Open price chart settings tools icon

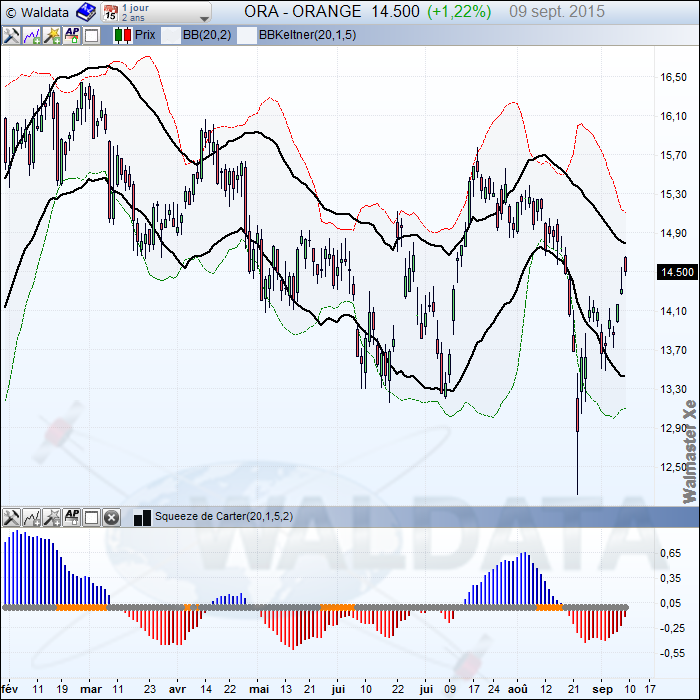click(x=11, y=35)
